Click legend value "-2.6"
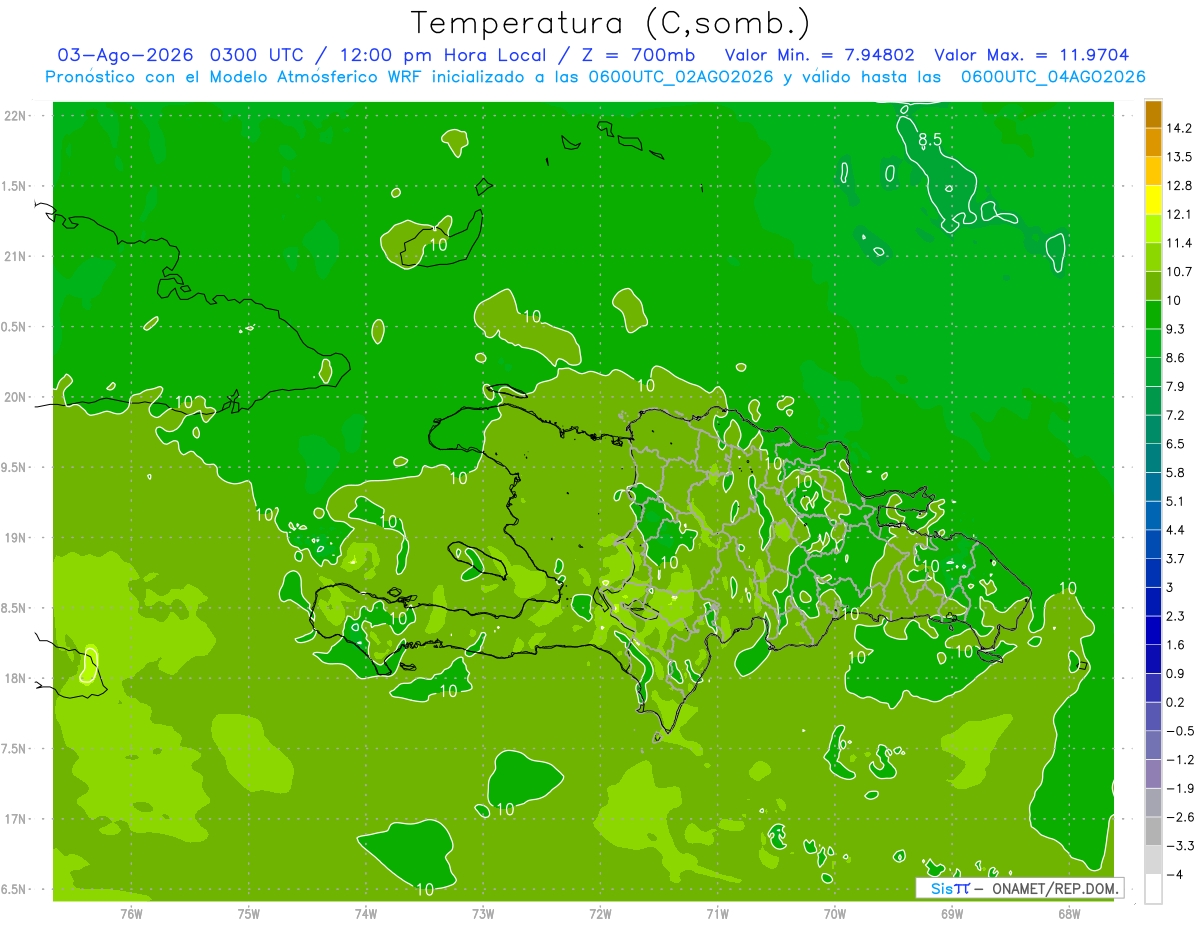The width and height of the screenshot is (1200, 927). pos(1180,817)
